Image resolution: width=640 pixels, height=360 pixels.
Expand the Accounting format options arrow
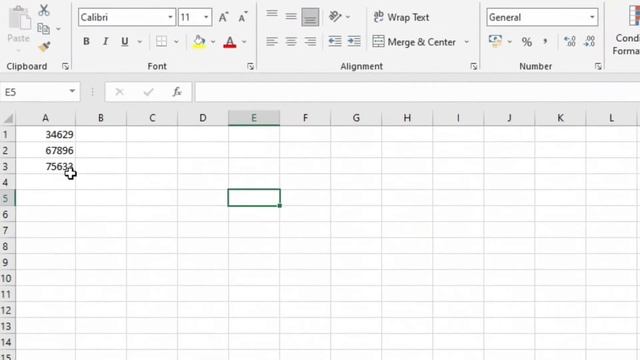tap(509, 42)
